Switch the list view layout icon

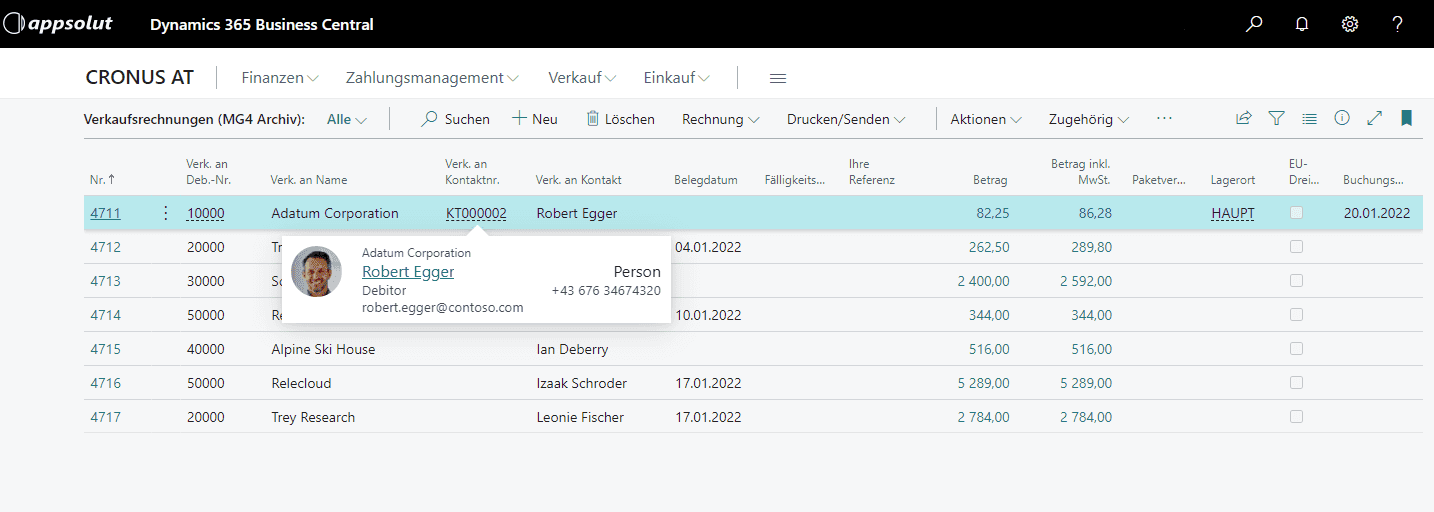tap(1309, 118)
